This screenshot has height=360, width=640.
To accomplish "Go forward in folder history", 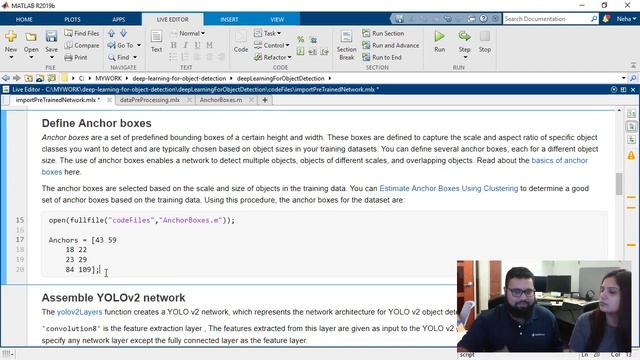I will point(17,78).
